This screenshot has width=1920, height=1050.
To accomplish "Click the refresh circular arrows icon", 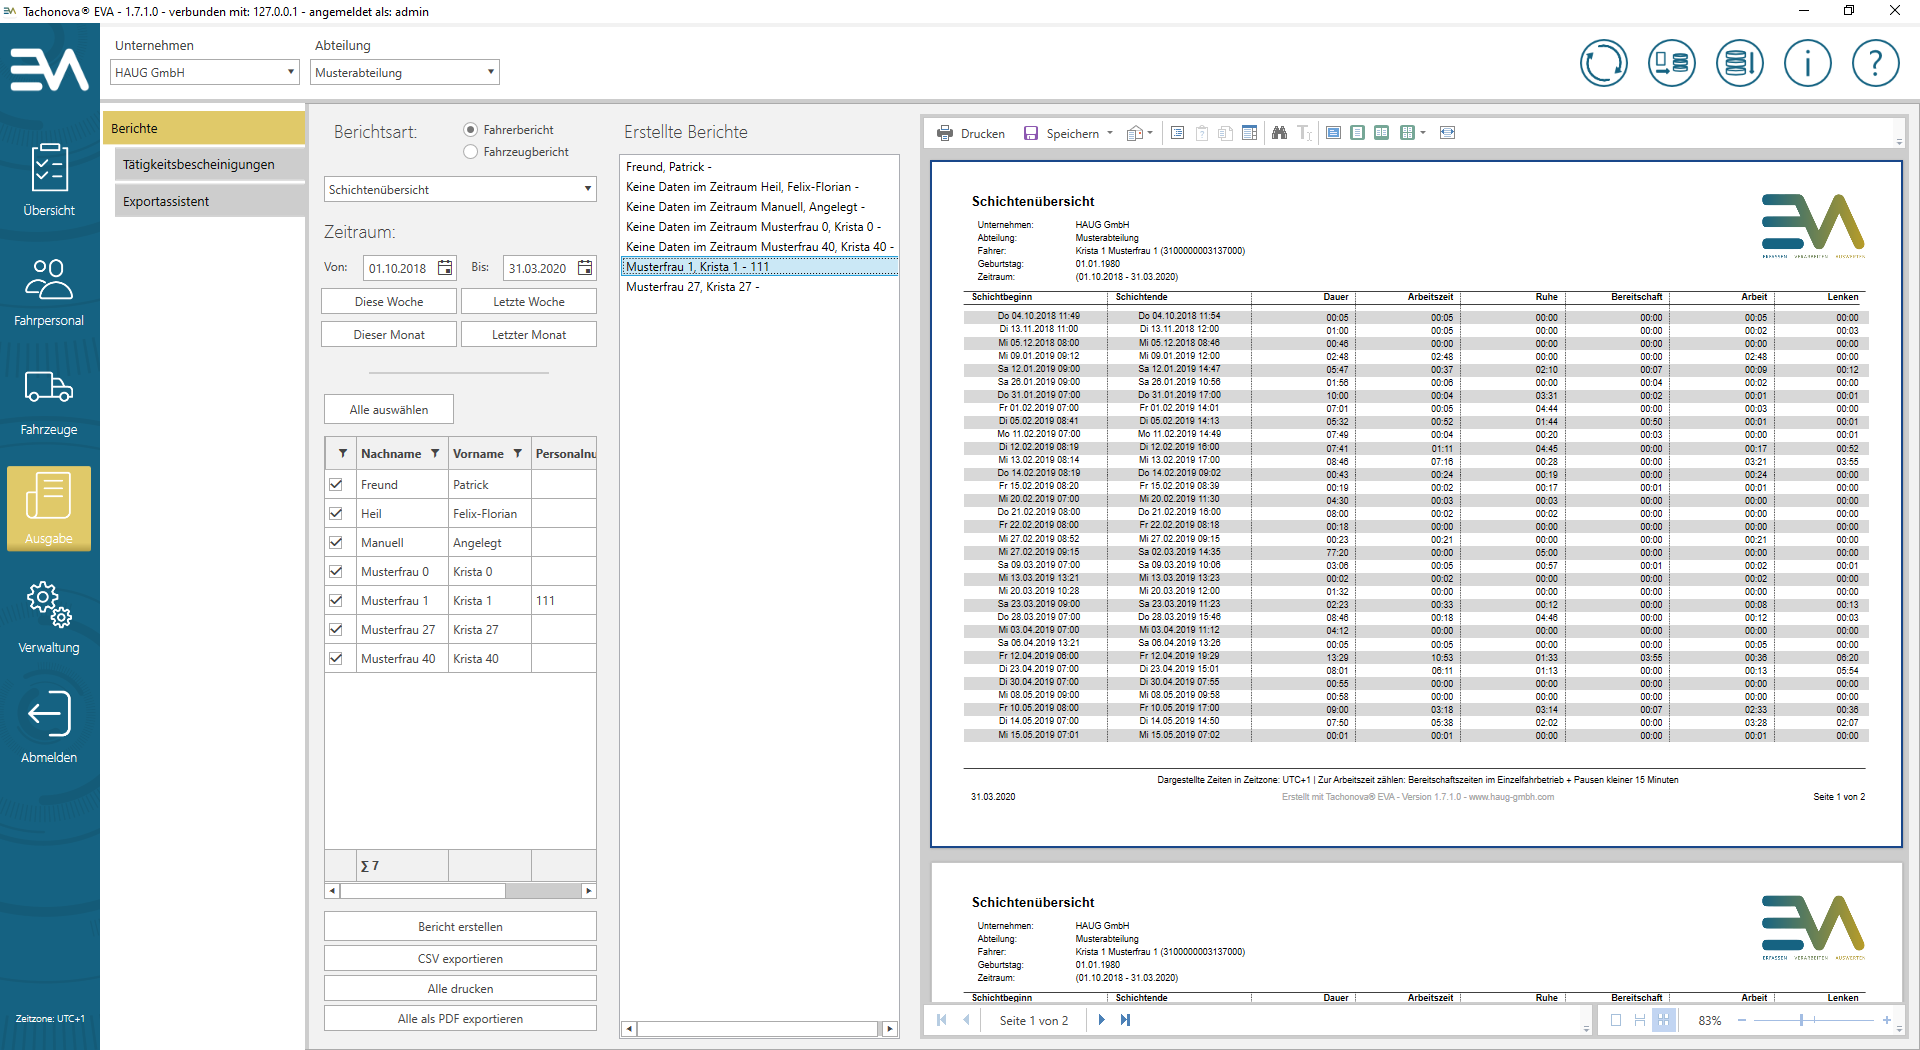I will pos(1603,64).
